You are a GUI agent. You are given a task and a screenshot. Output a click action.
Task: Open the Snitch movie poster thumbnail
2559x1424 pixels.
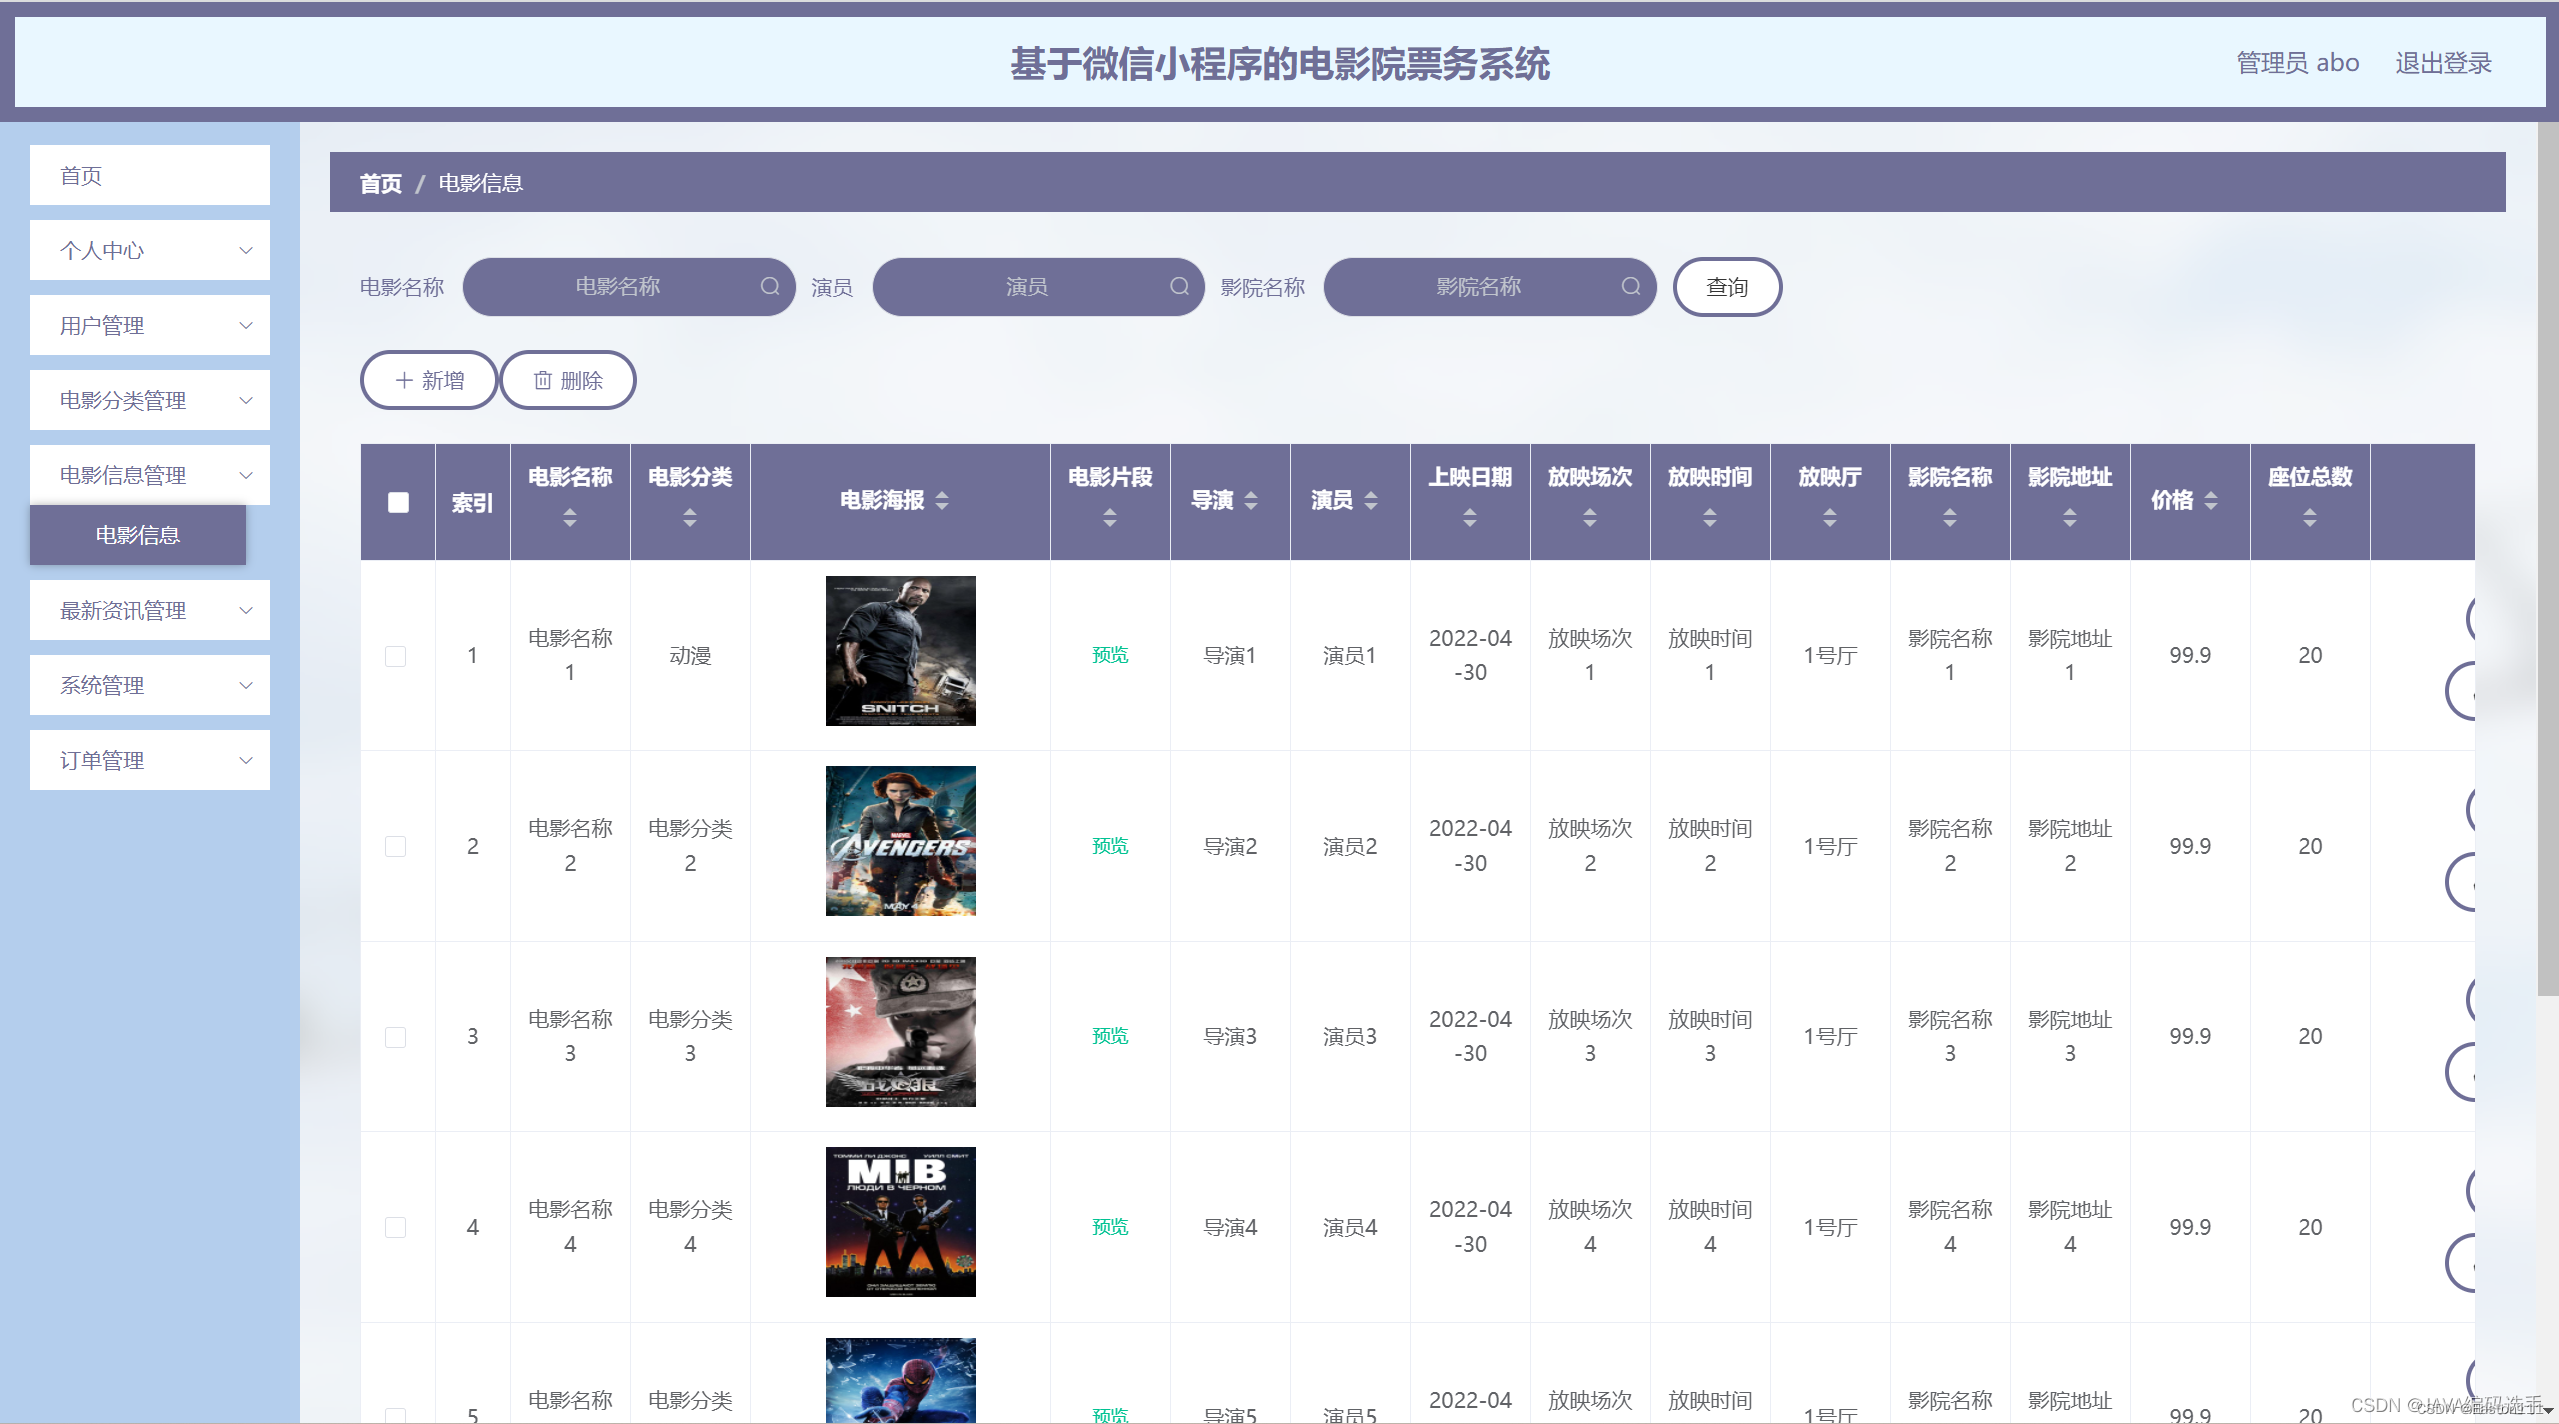[x=901, y=651]
